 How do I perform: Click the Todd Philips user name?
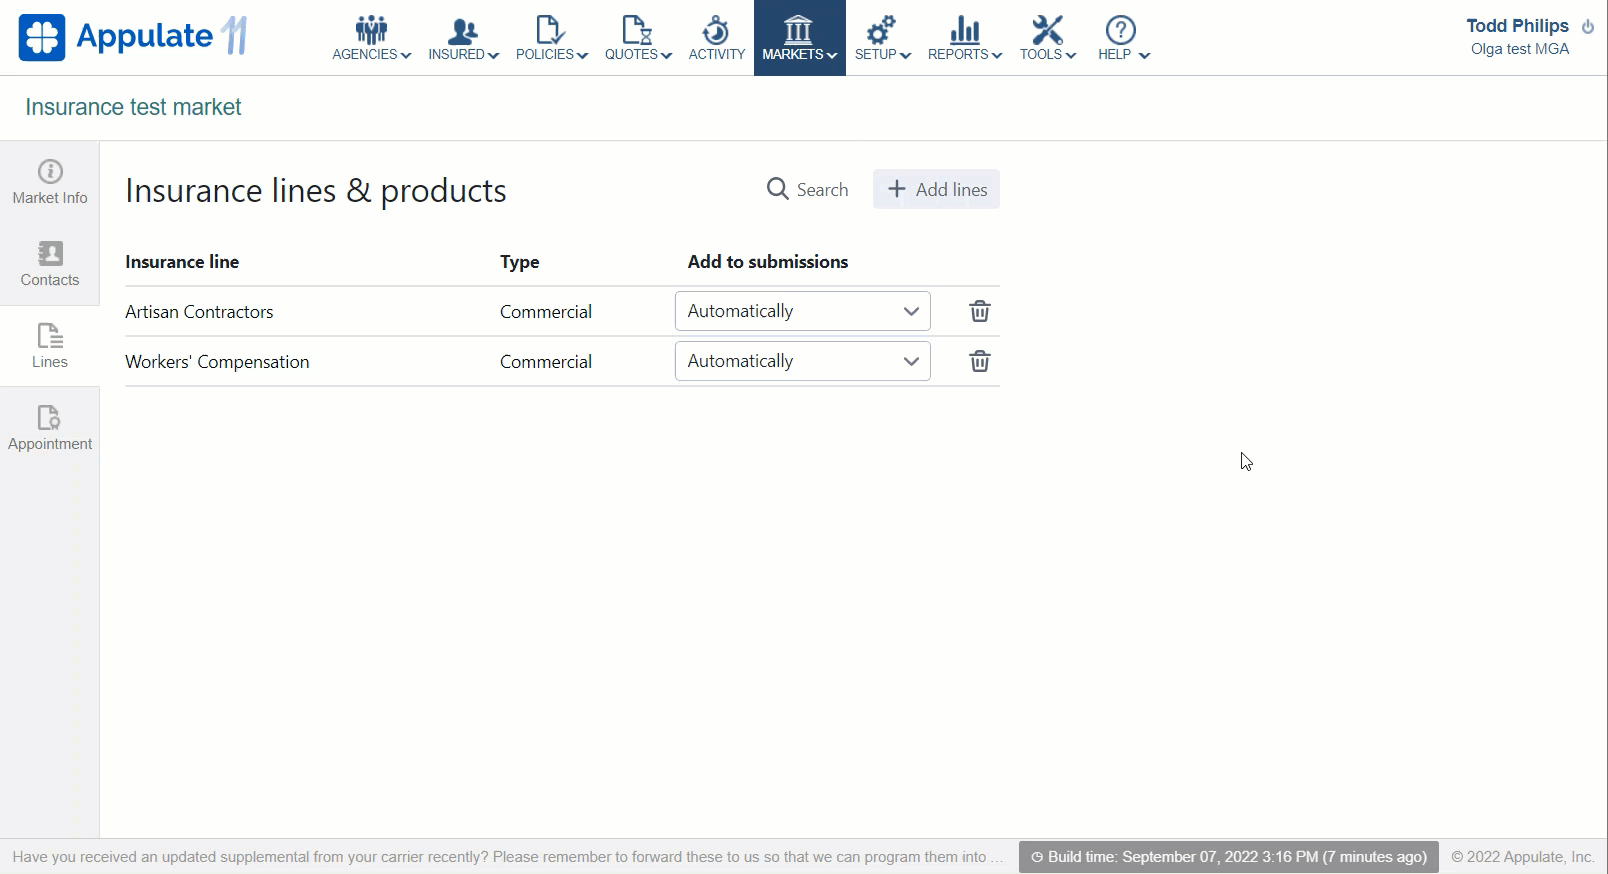coord(1517,26)
